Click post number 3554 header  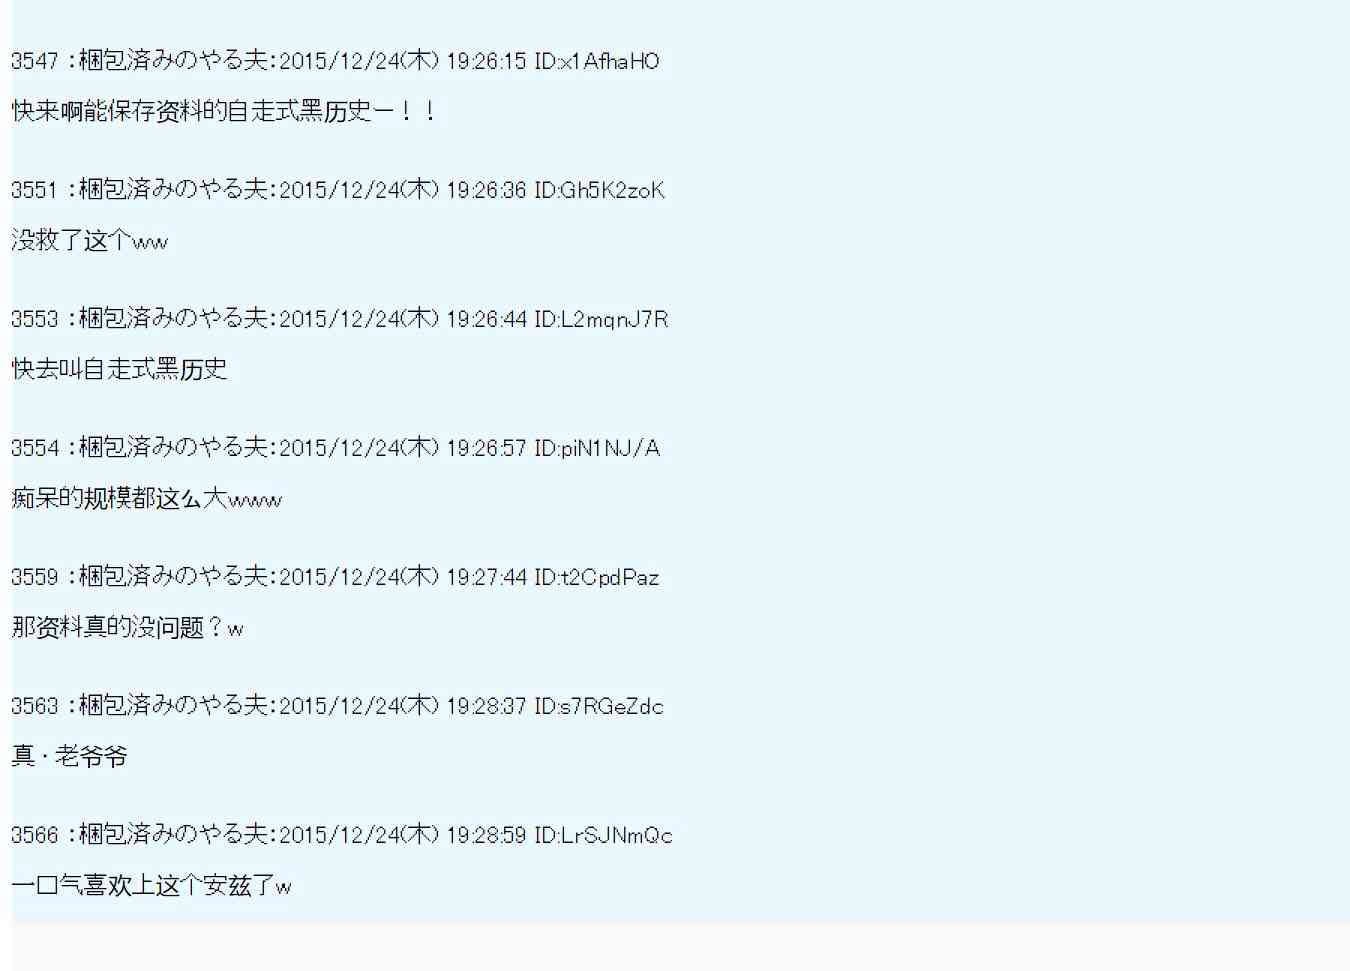[335, 448]
